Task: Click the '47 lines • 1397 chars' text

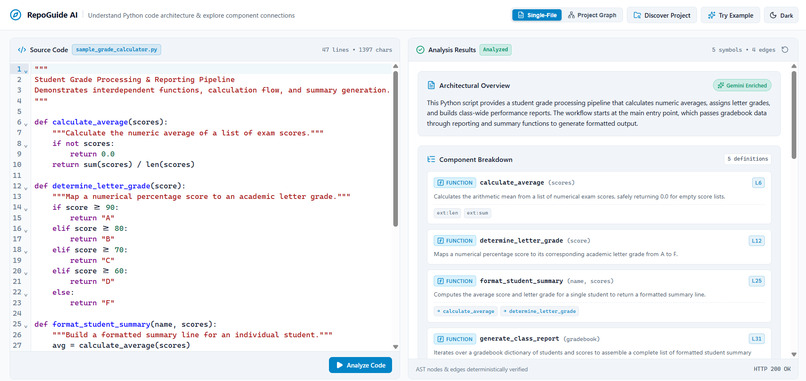Action: point(357,50)
